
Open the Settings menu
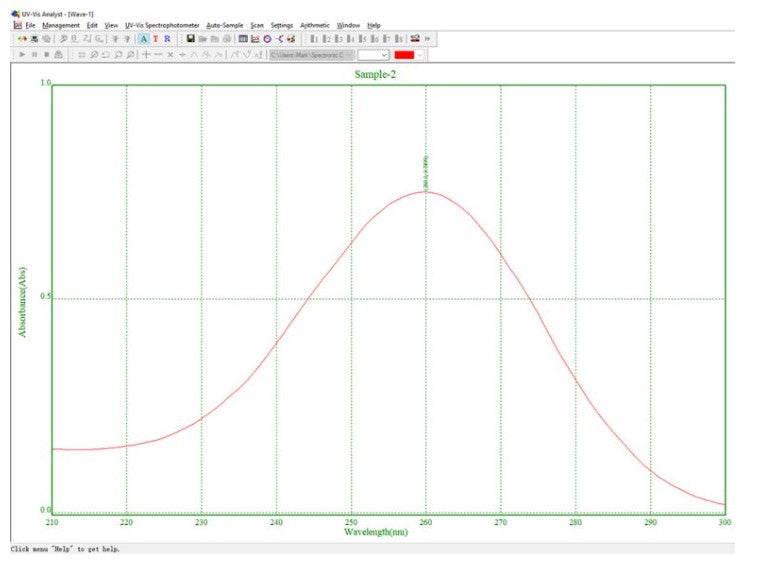282,25
